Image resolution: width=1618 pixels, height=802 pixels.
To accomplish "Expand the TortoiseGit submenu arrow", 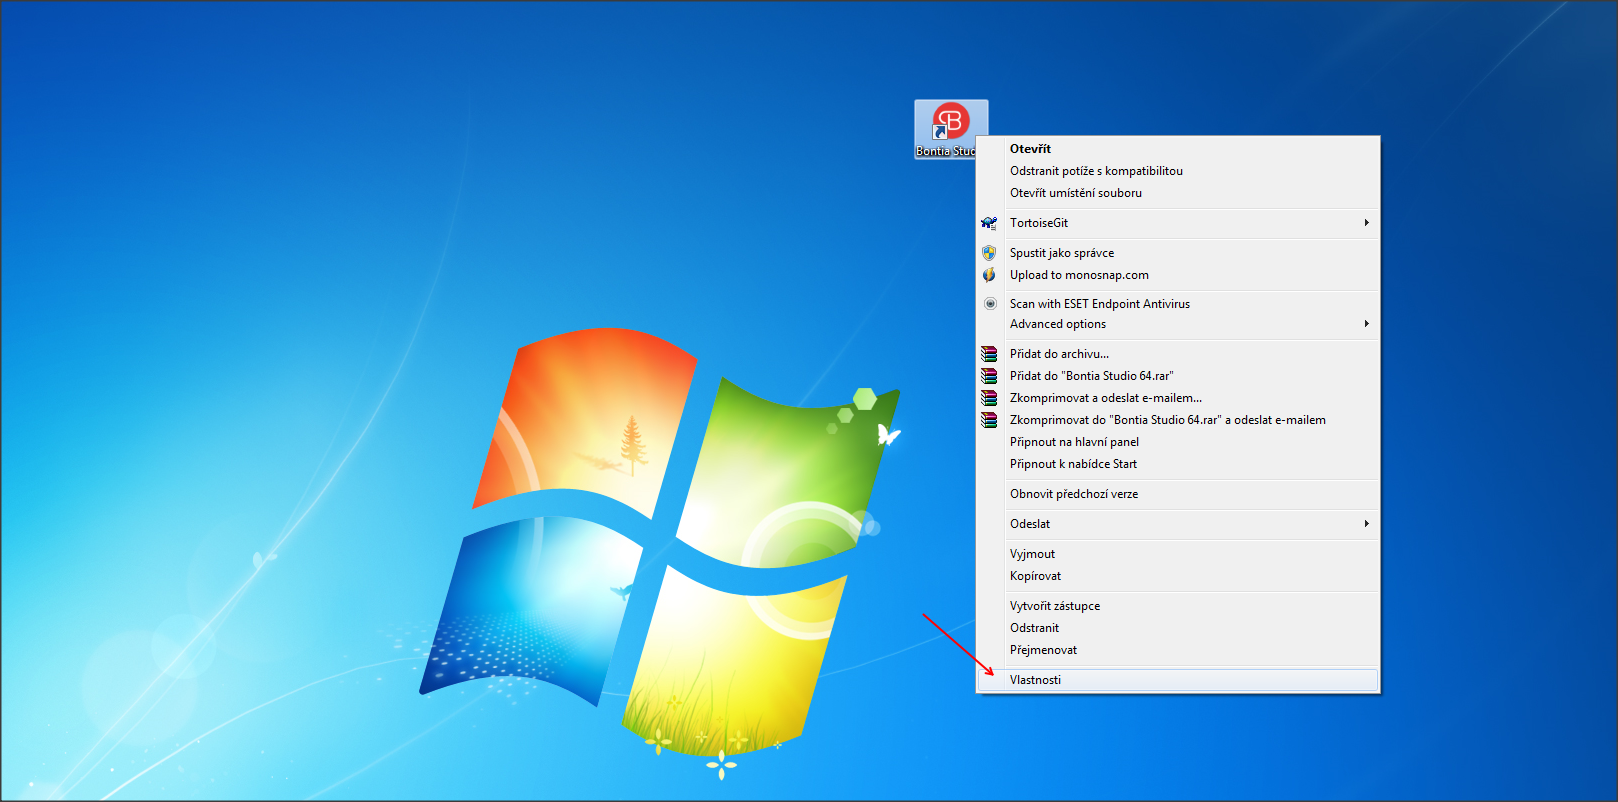I will 1366,223.
